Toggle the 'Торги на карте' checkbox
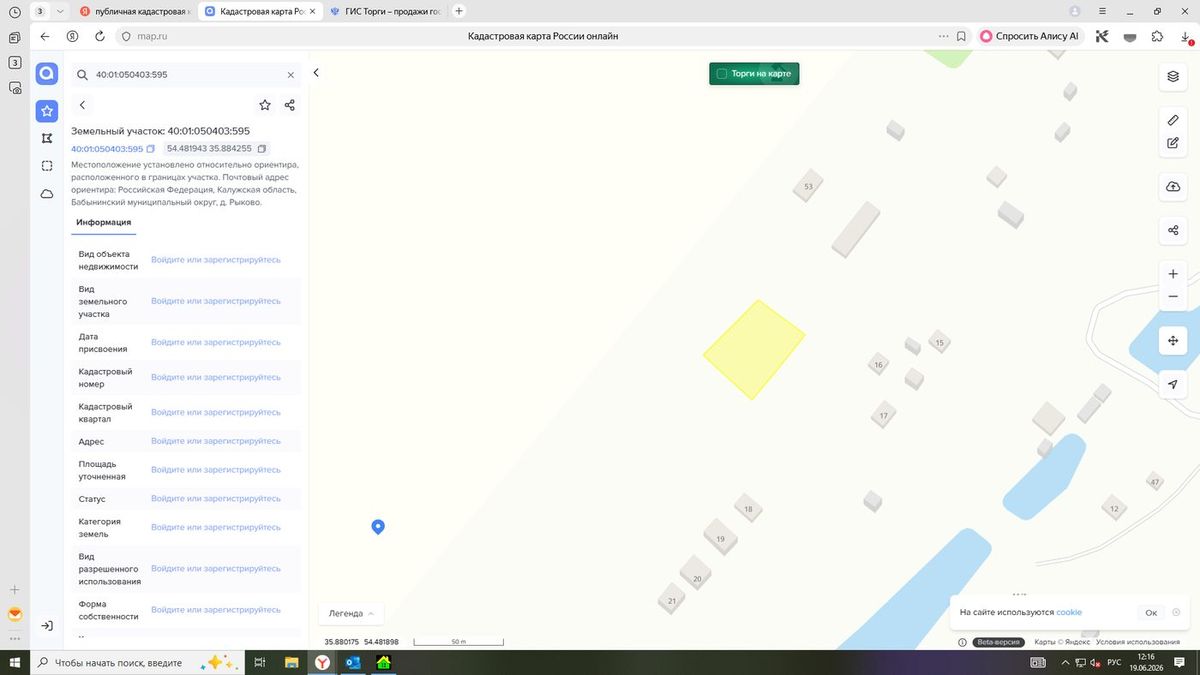The image size is (1200, 675). (722, 74)
